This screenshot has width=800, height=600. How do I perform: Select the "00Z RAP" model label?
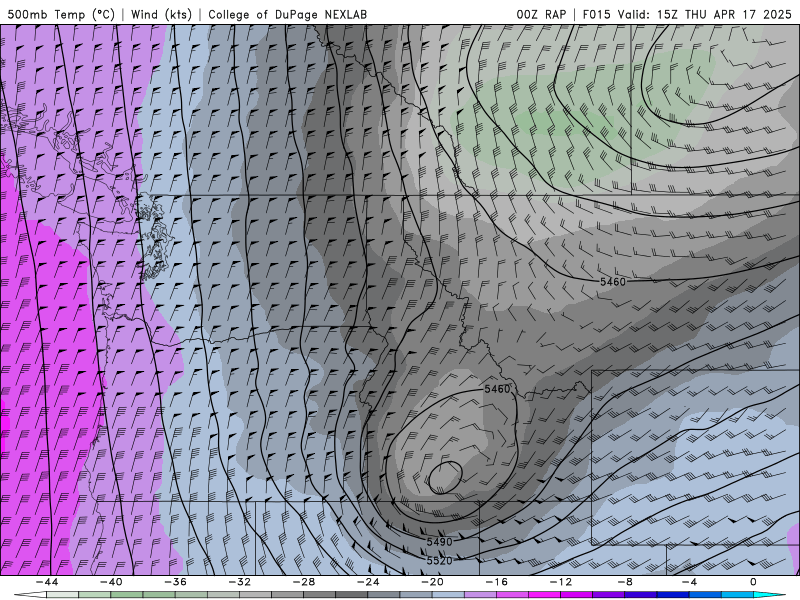point(541,14)
